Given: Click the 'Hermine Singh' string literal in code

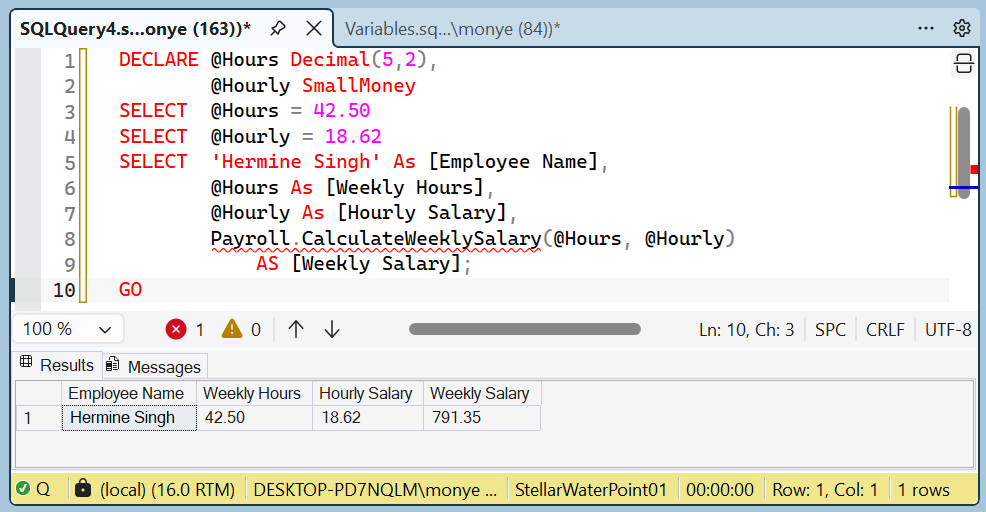Looking at the screenshot, I should pyautogui.click(x=296, y=162).
